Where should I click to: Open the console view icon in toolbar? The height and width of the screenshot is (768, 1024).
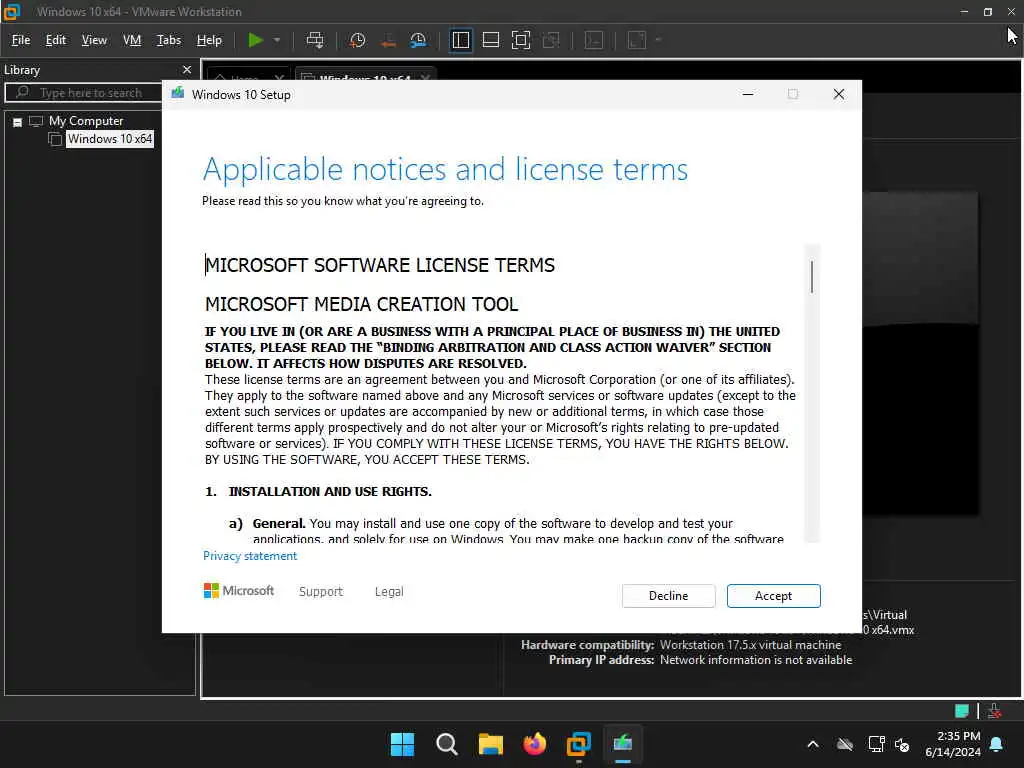[x=594, y=40]
